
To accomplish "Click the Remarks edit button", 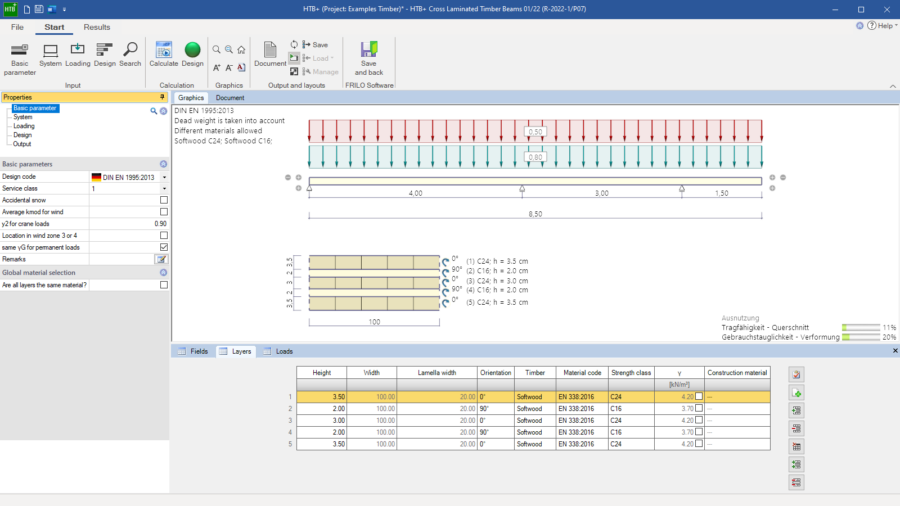I will 161,259.
